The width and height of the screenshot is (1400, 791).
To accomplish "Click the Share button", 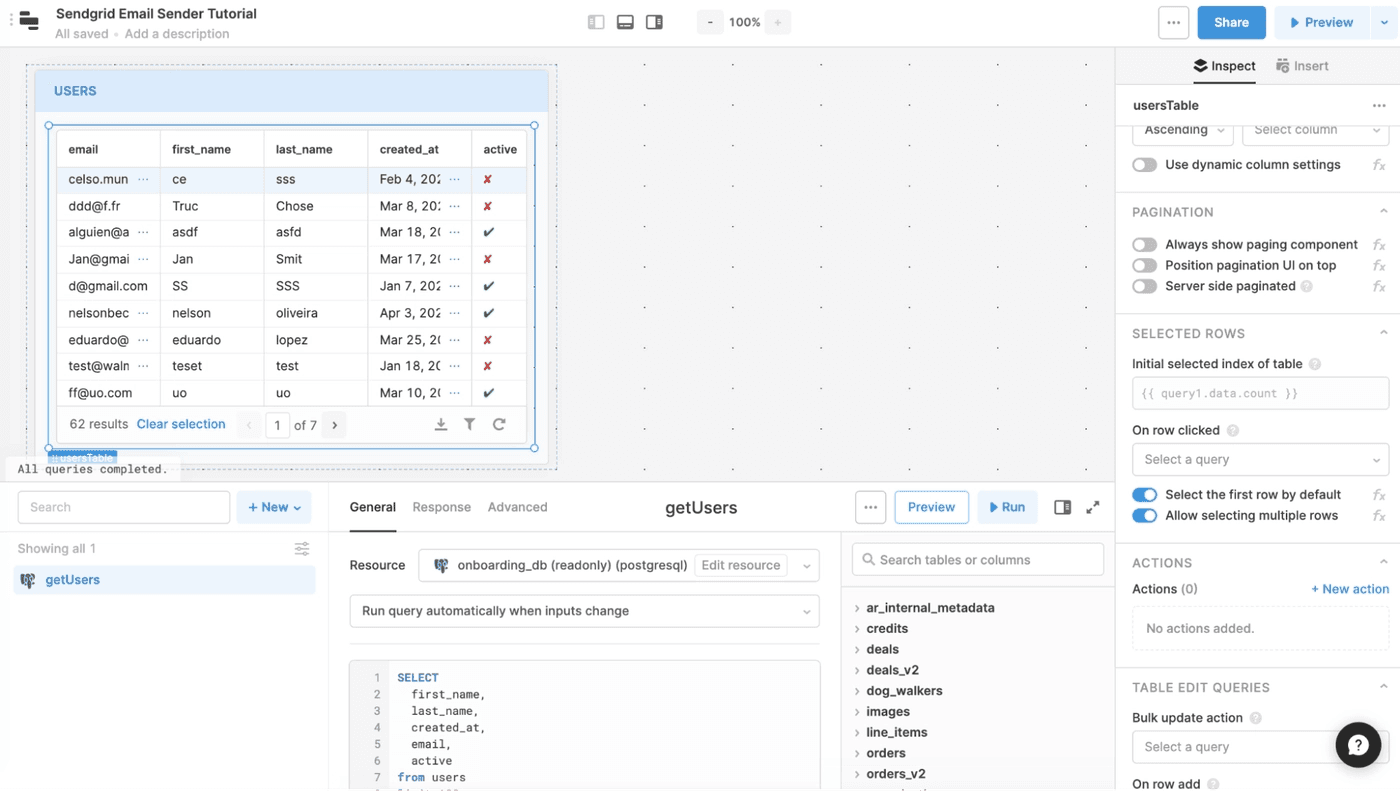I will coord(1231,22).
